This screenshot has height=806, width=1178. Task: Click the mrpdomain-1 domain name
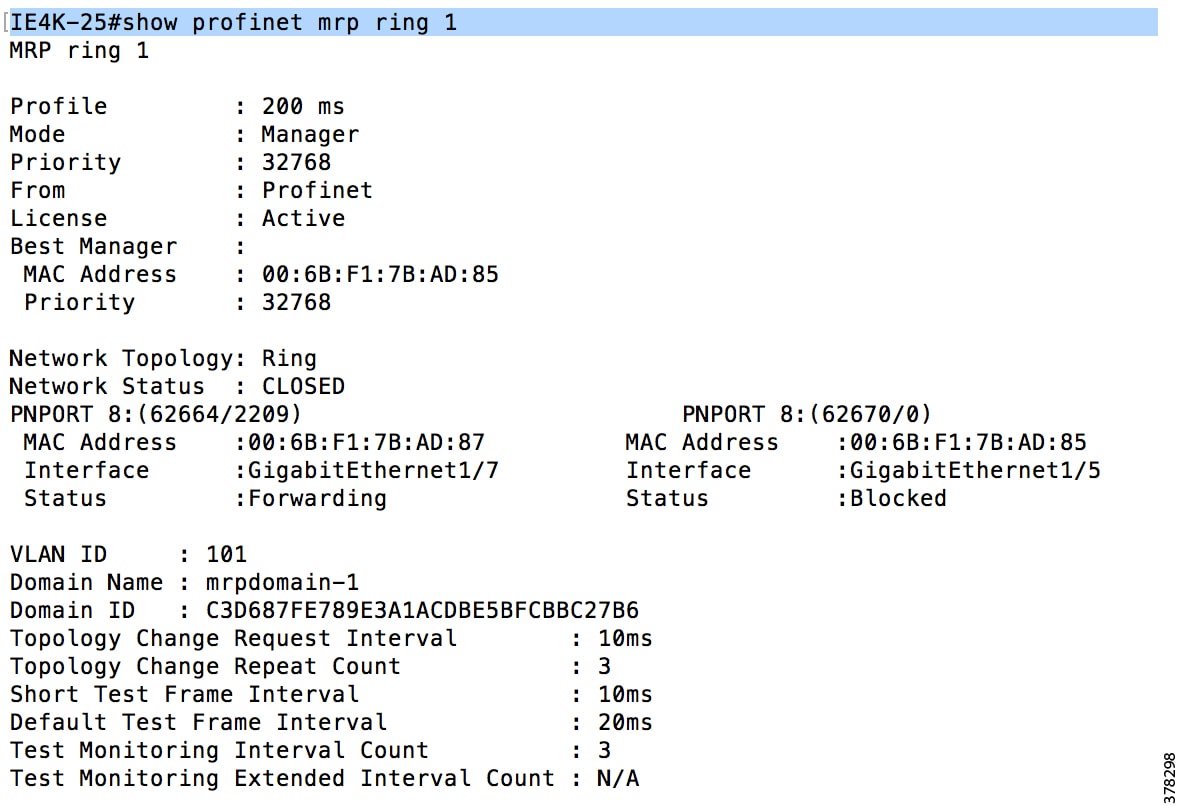coord(282,582)
